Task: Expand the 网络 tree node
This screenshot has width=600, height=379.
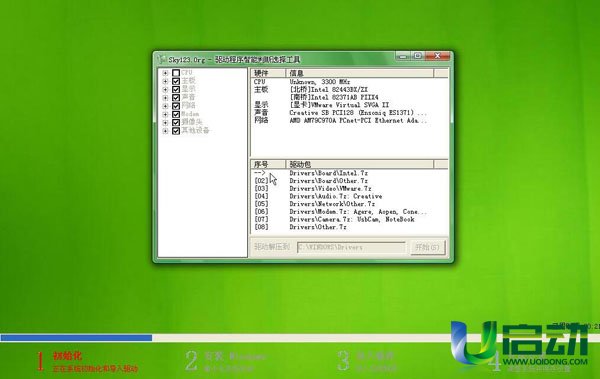Action: pyautogui.click(x=165, y=106)
